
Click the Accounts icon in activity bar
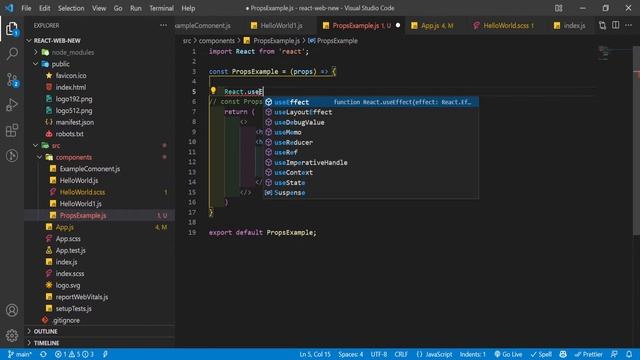(x=12, y=310)
